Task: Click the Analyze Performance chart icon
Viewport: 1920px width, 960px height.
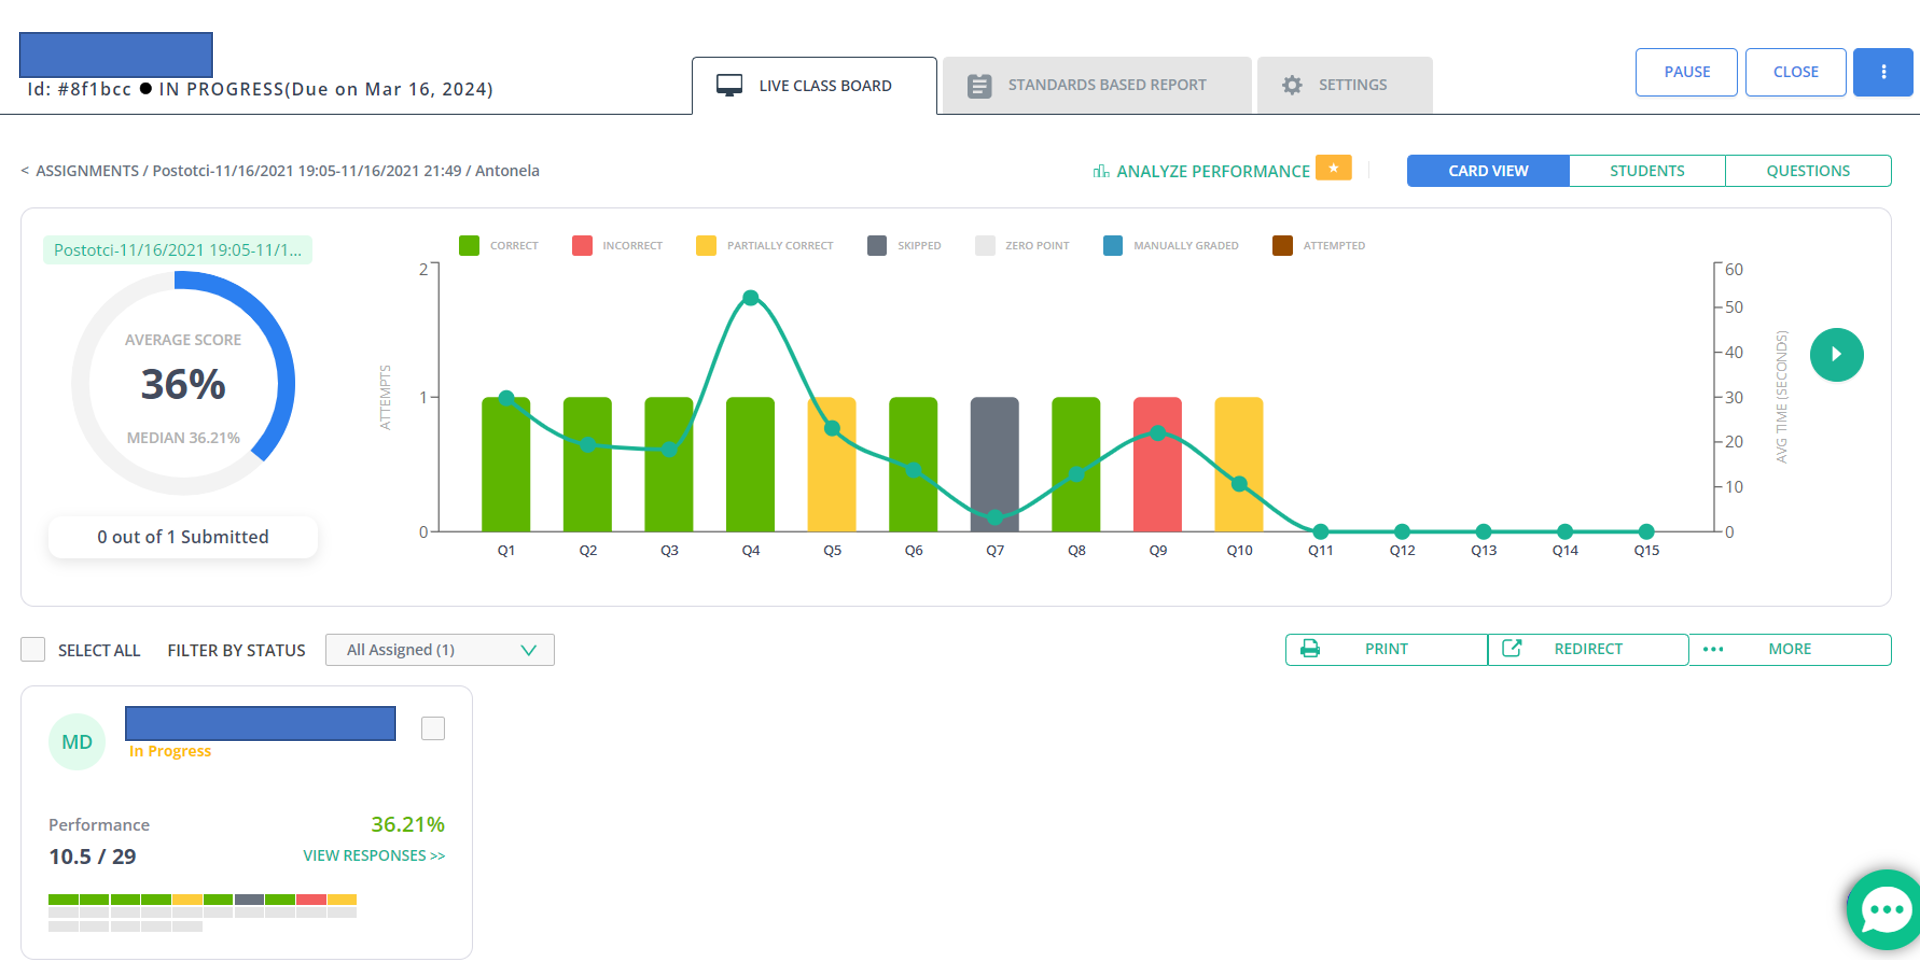Action: tap(1101, 172)
